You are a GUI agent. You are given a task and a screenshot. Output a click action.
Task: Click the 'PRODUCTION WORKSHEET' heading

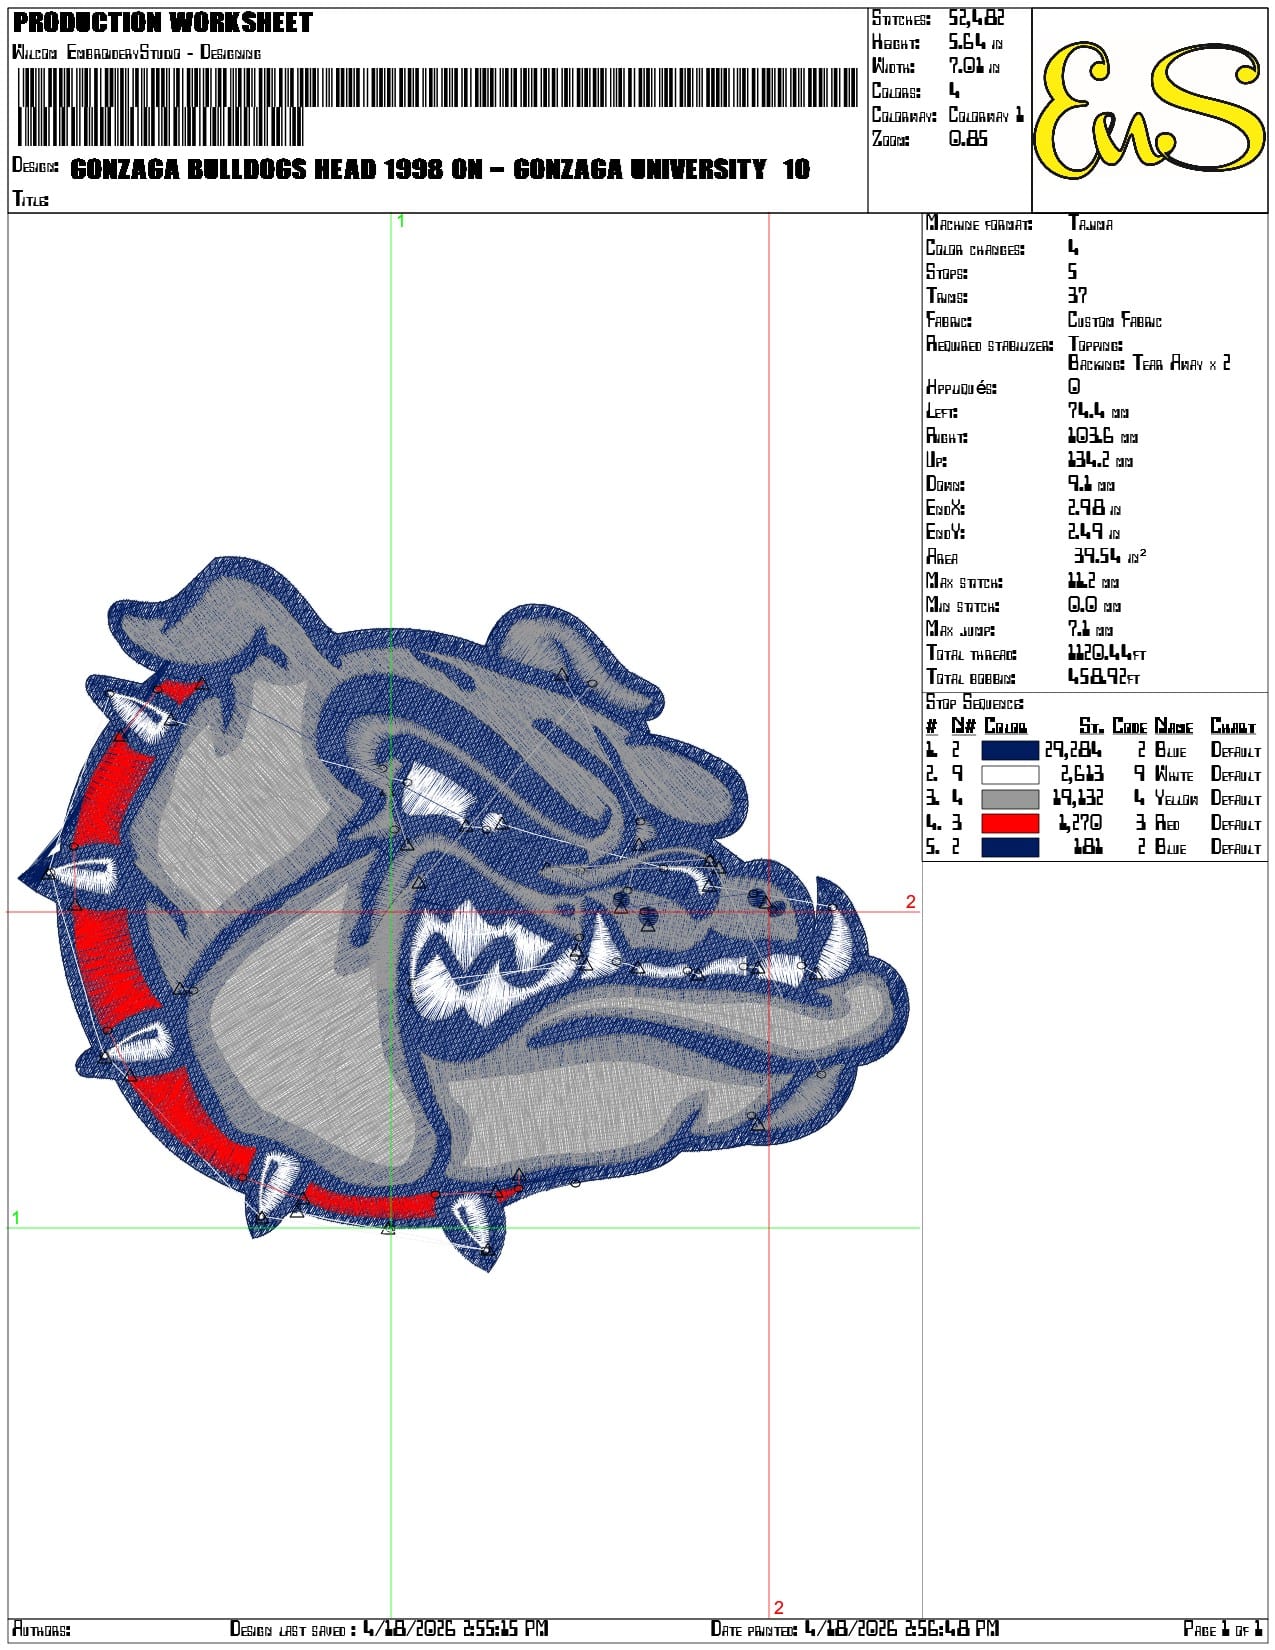(x=163, y=22)
